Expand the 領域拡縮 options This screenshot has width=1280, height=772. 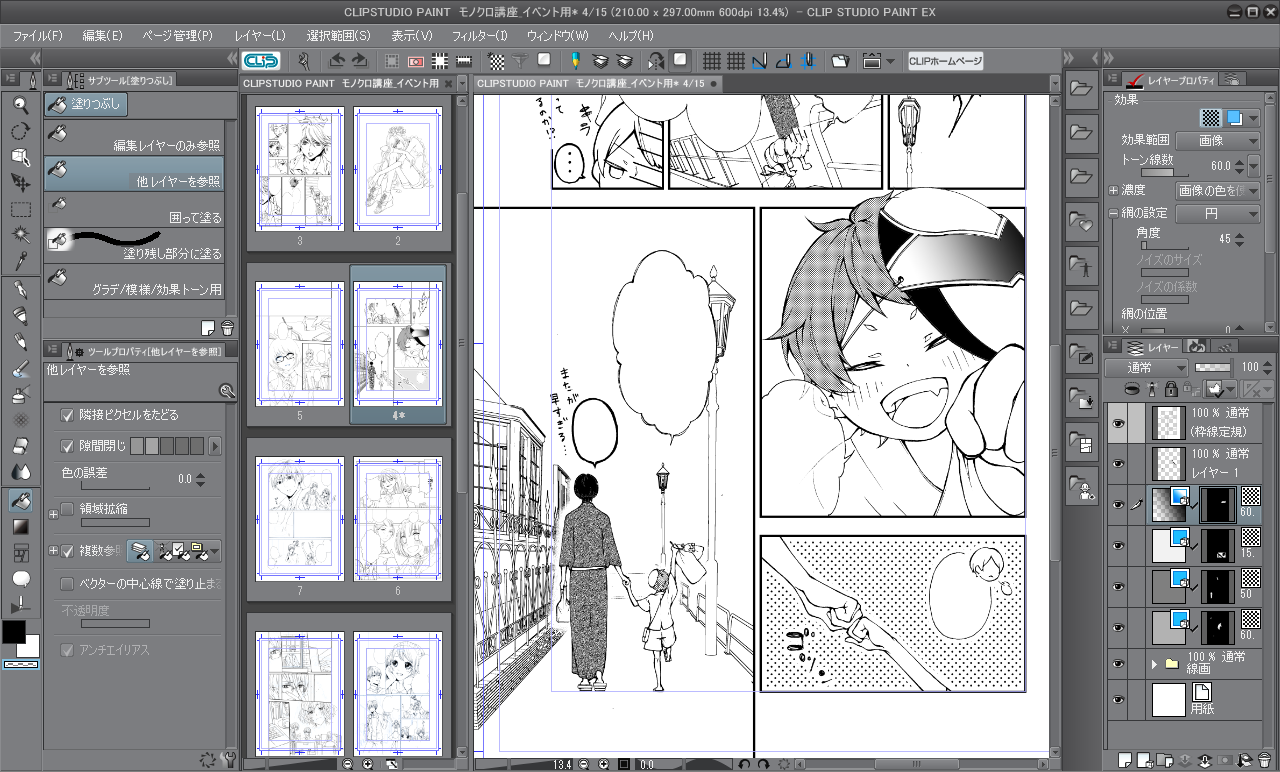53,515
